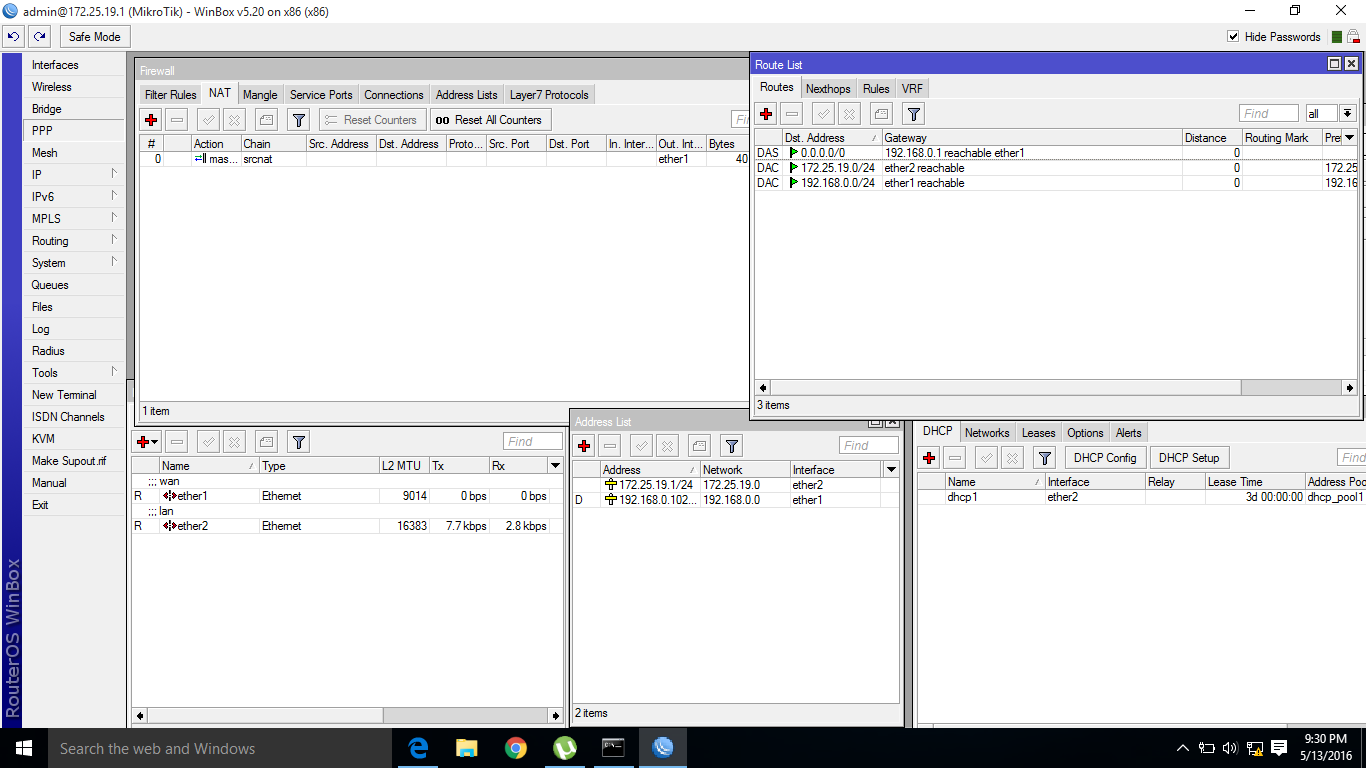
Task: Open the filter funnel in the Firewall window
Action: [x=298, y=120]
